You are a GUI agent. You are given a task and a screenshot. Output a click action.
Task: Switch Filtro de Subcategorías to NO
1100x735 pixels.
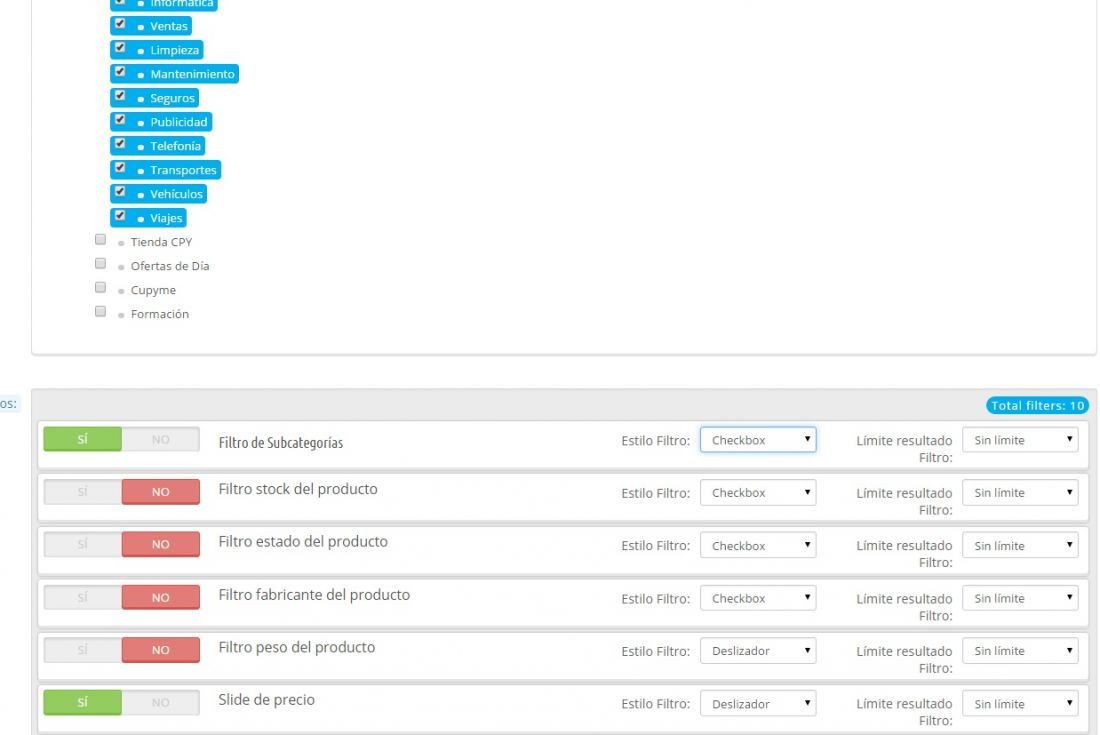(161, 440)
